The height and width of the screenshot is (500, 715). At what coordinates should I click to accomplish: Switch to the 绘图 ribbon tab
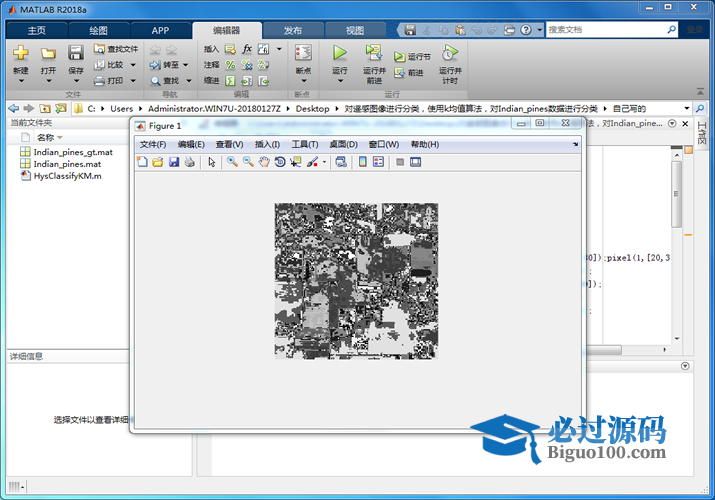click(98, 30)
